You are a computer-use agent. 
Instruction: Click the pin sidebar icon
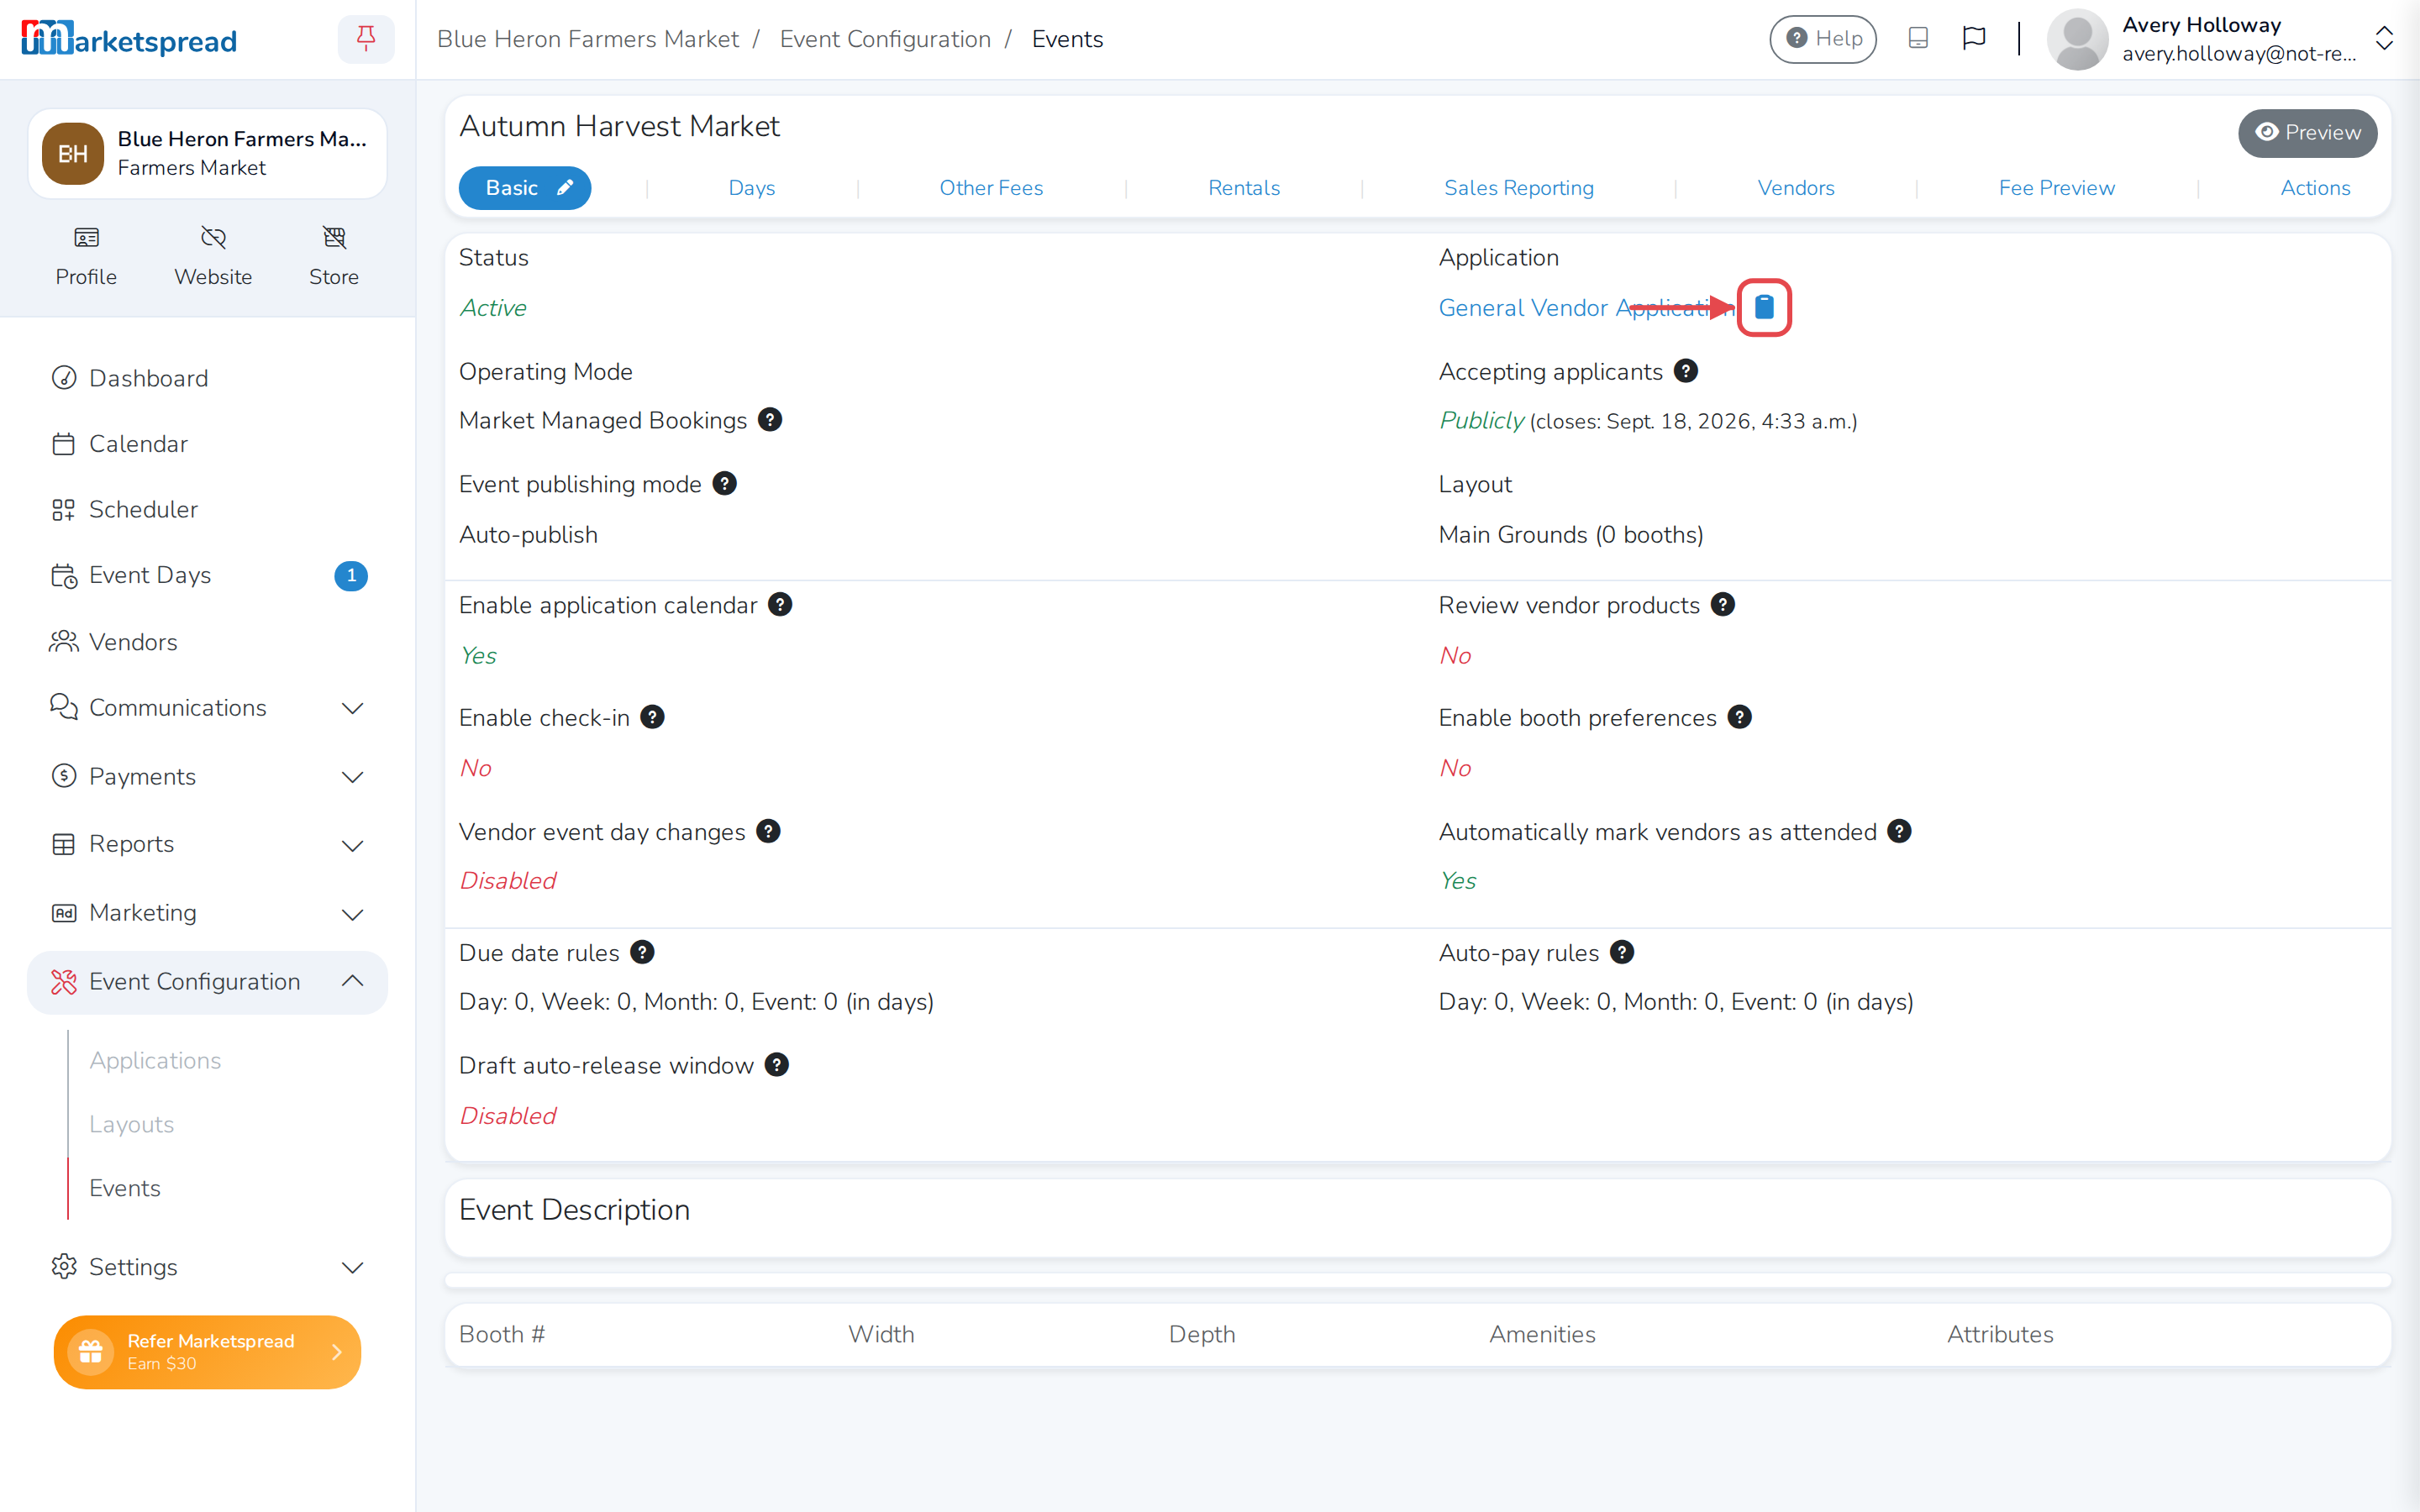pyautogui.click(x=366, y=39)
